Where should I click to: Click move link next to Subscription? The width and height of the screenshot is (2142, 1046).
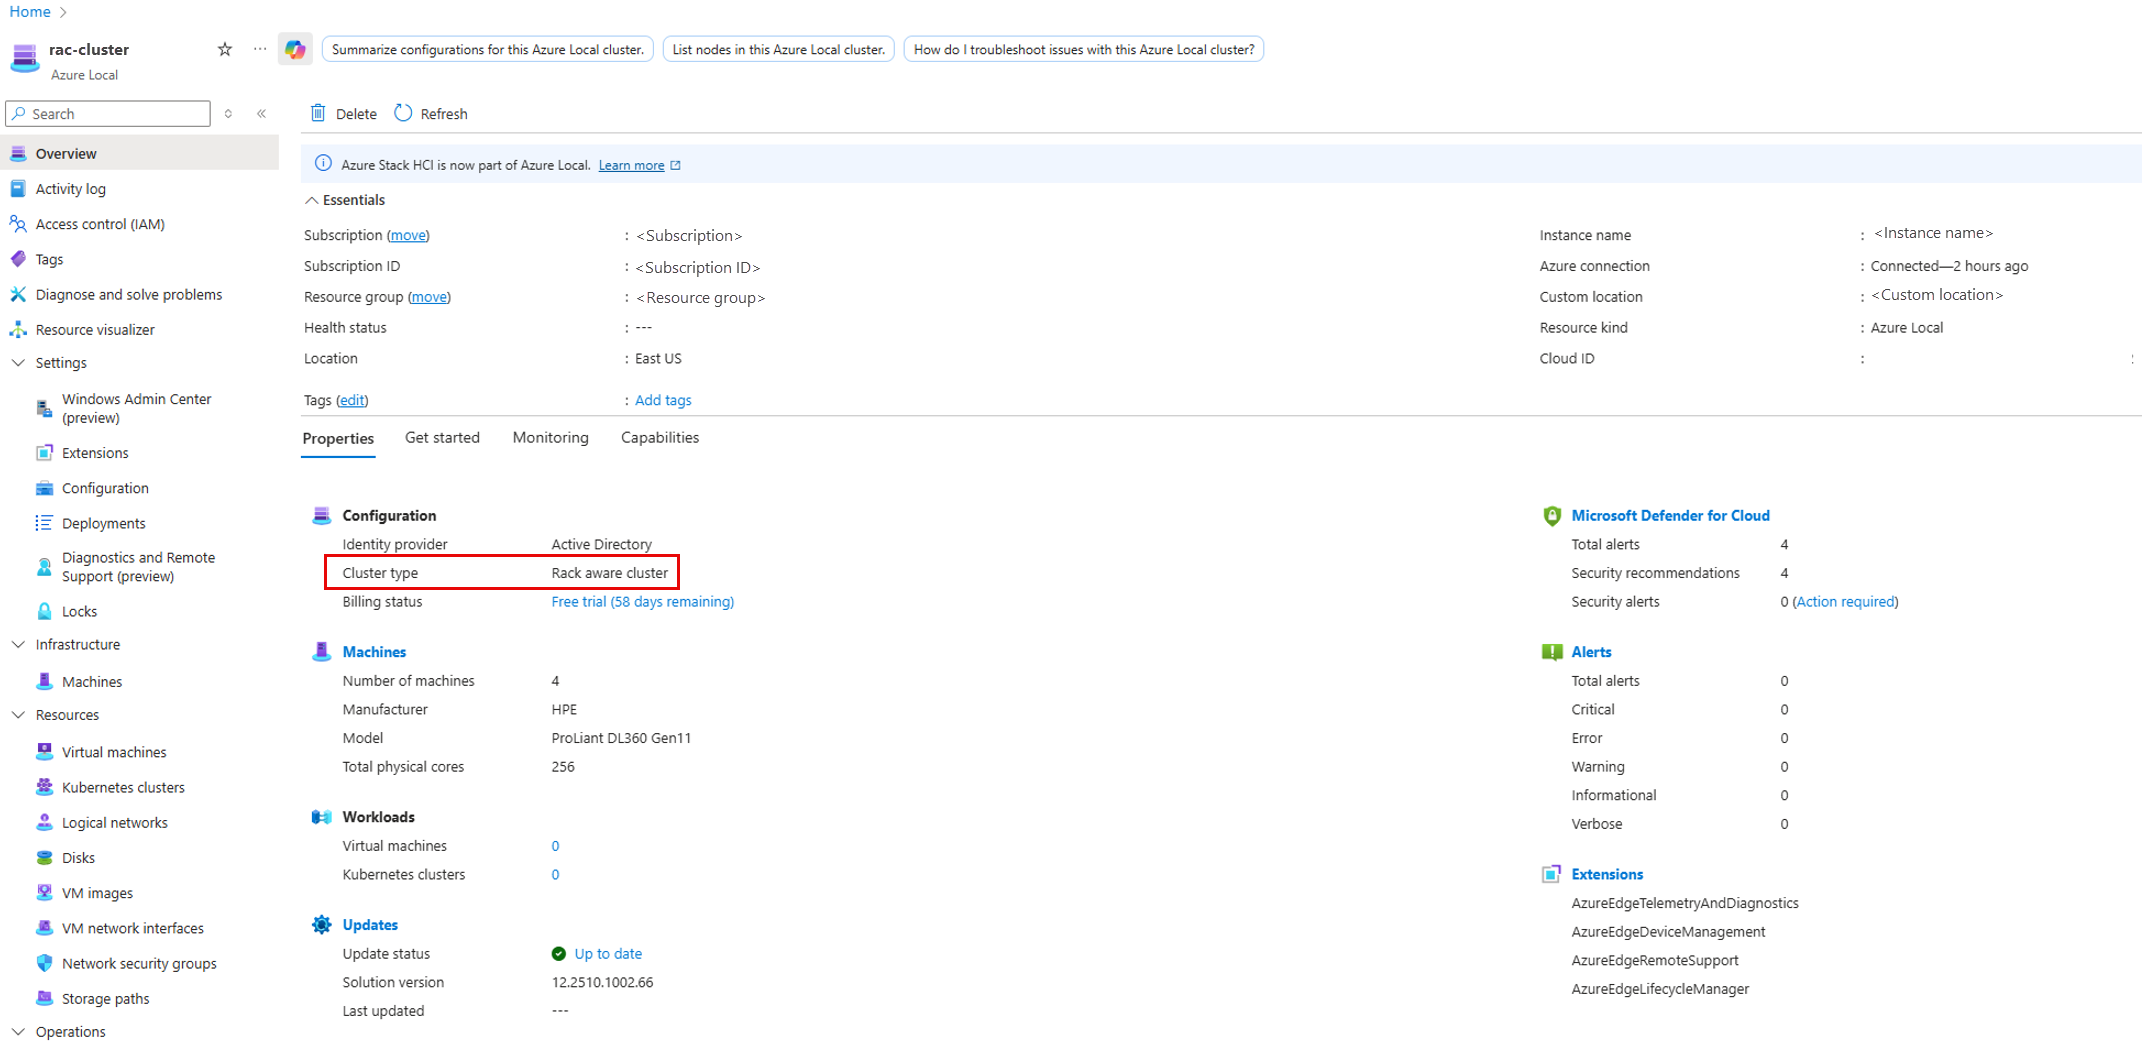click(408, 235)
